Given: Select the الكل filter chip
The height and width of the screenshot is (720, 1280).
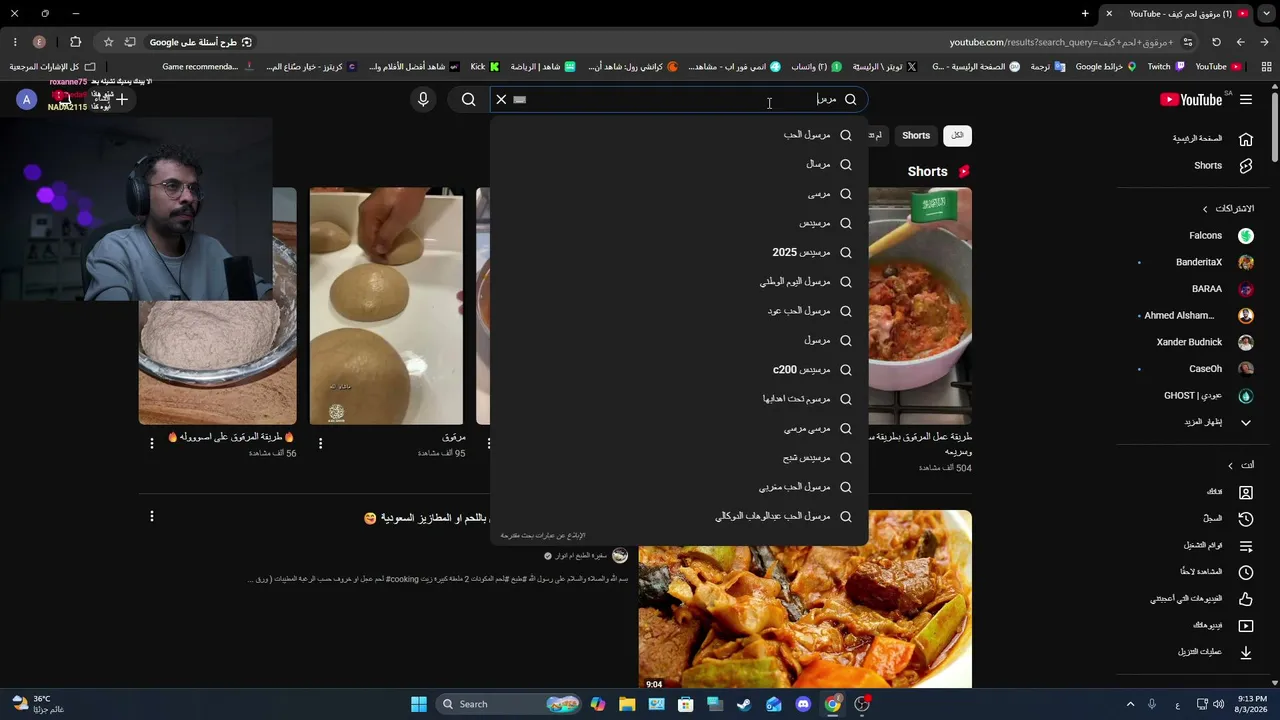Looking at the screenshot, I should point(957,135).
